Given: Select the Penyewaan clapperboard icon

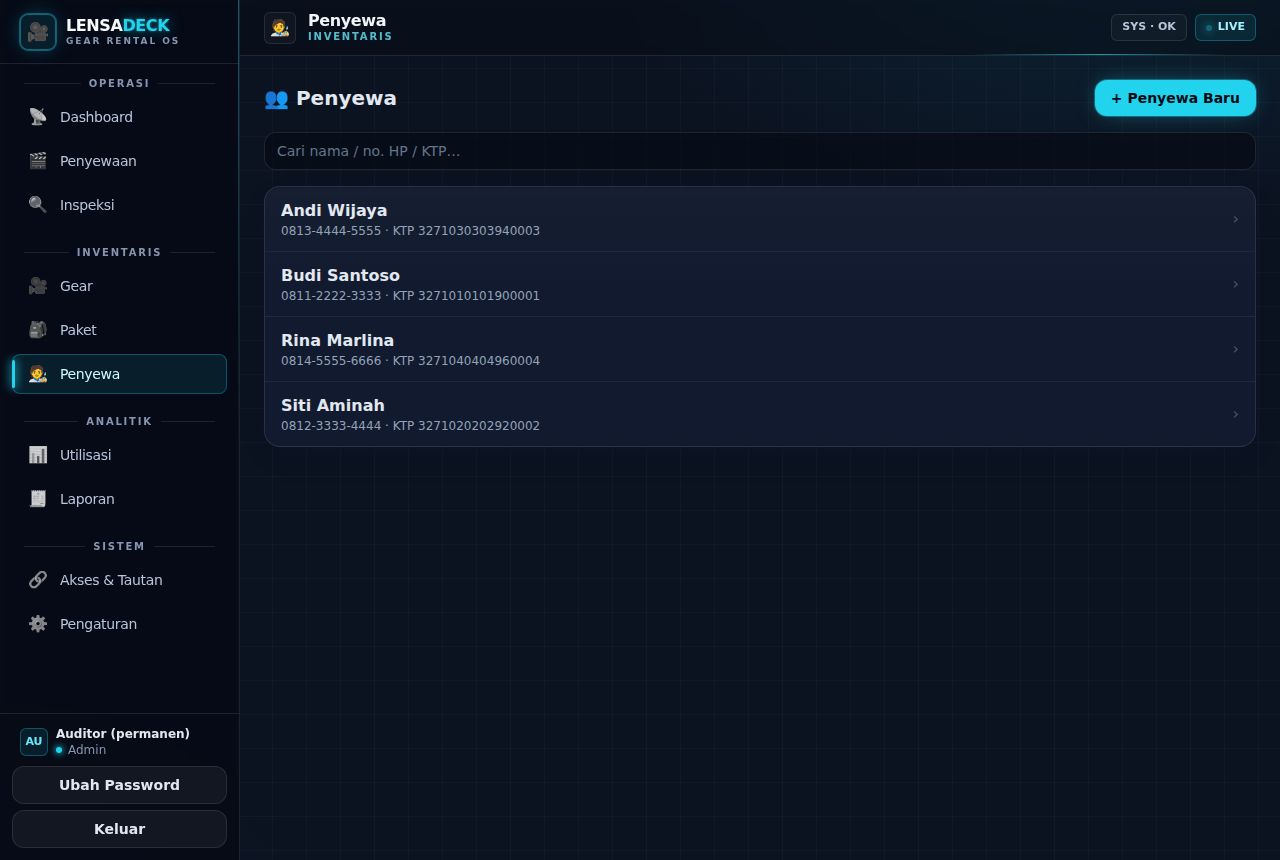Looking at the screenshot, I should point(38,161).
